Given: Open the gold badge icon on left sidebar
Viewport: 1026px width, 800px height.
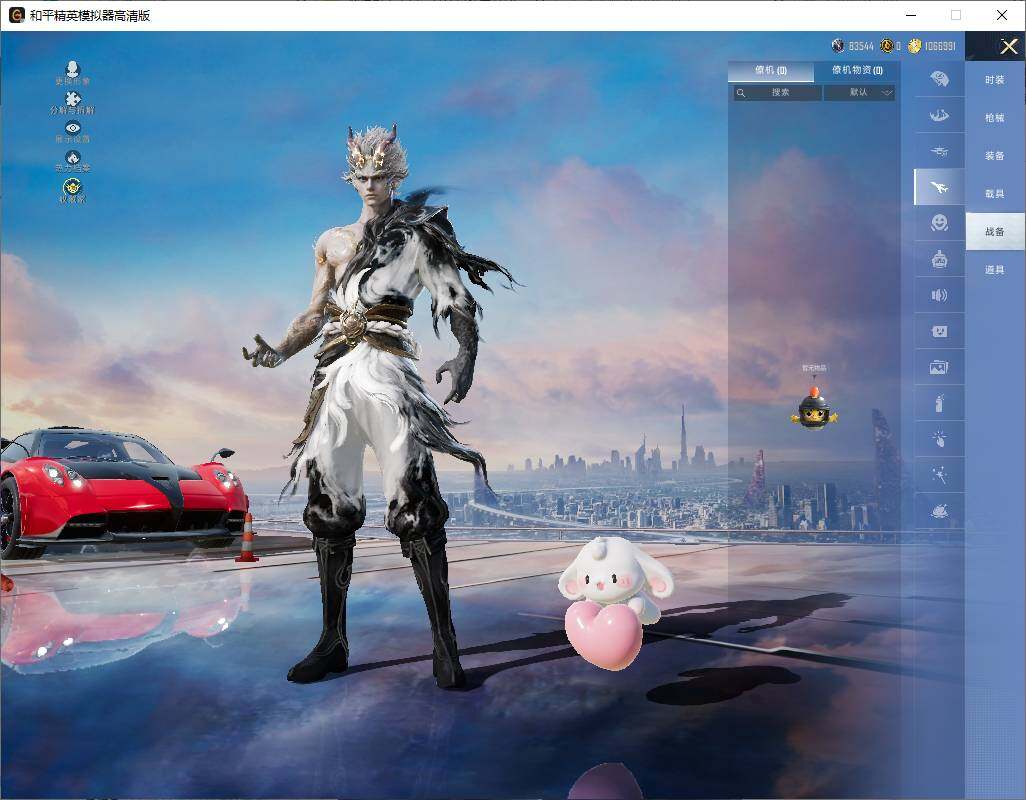Looking at the screenshot, I should coord(73,190).
